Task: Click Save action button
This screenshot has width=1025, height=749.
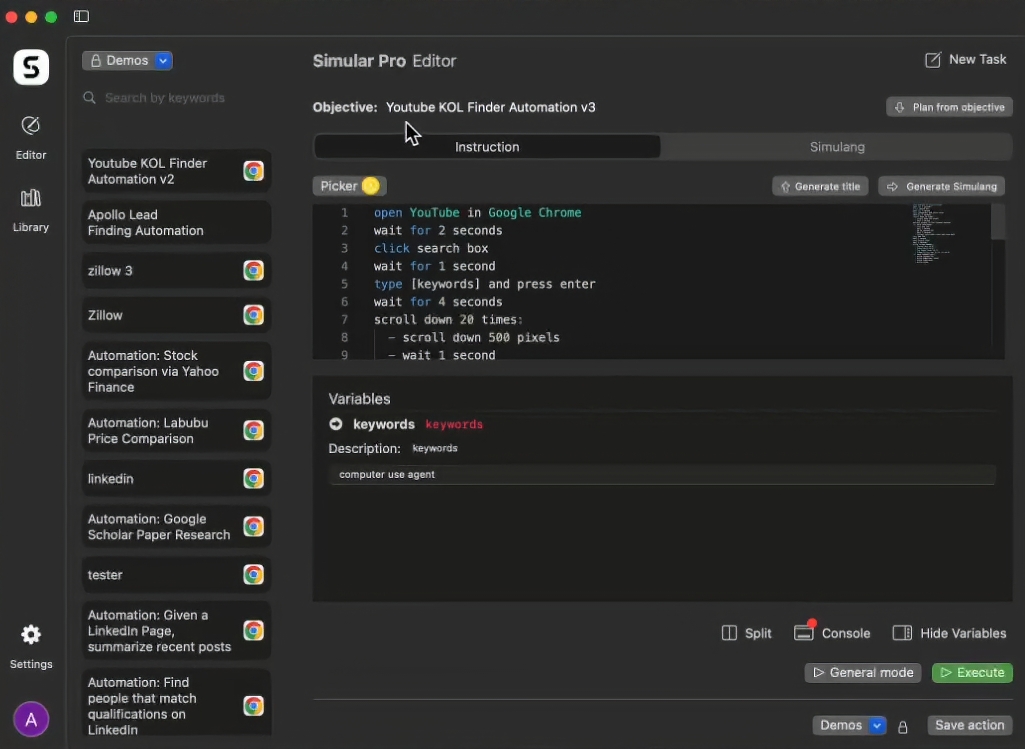Action: point(969,725)
